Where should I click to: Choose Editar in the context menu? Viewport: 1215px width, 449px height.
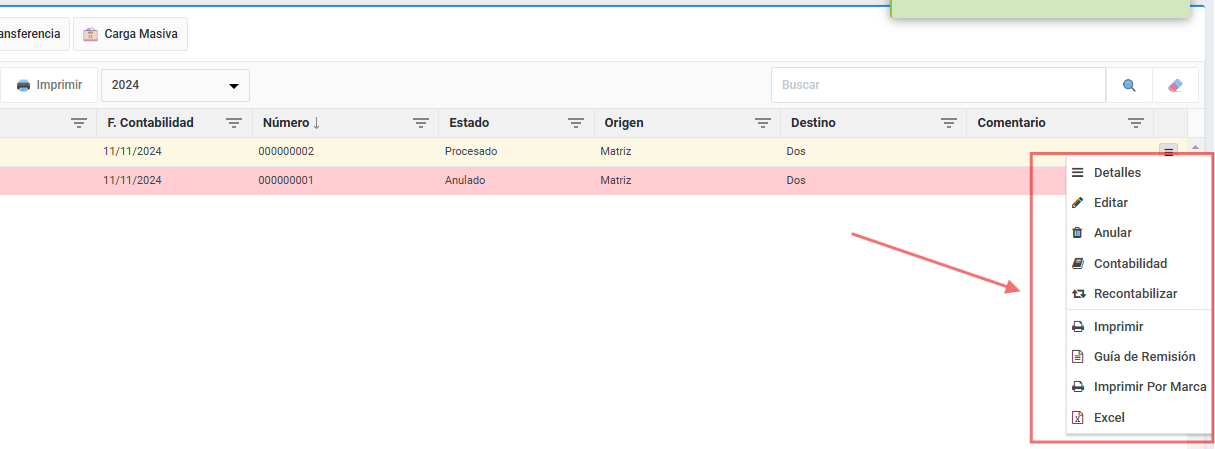click(x=1110, y=203)
